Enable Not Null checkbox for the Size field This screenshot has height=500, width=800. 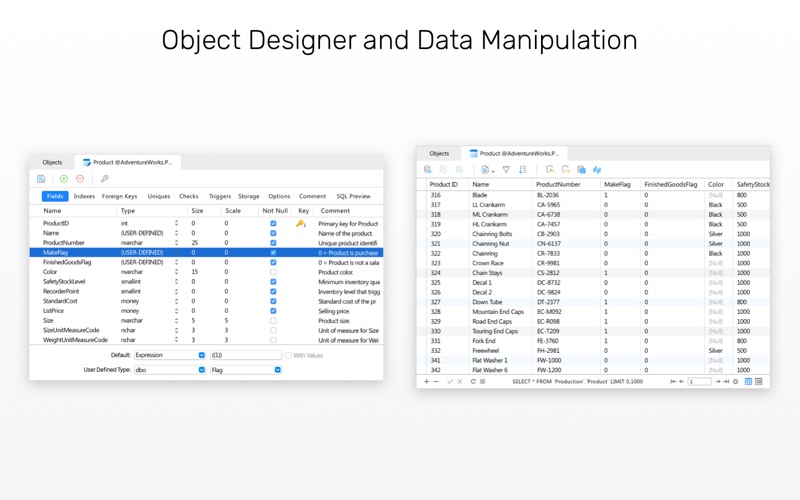point(273,320)
